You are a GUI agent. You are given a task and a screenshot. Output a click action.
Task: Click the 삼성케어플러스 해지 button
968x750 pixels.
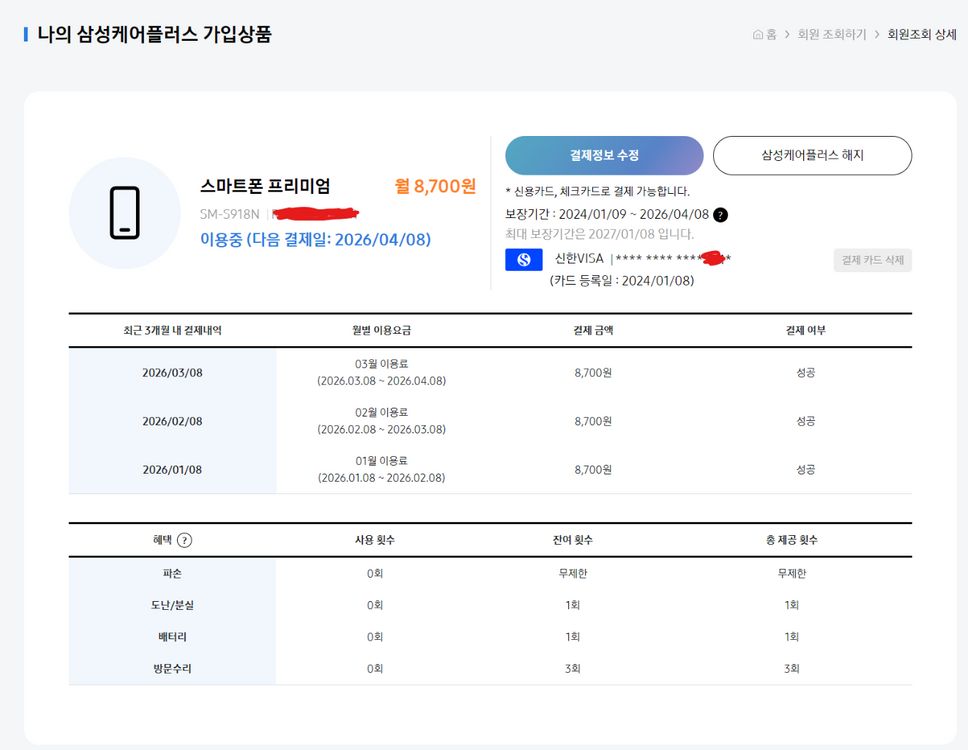pos(811,156)
